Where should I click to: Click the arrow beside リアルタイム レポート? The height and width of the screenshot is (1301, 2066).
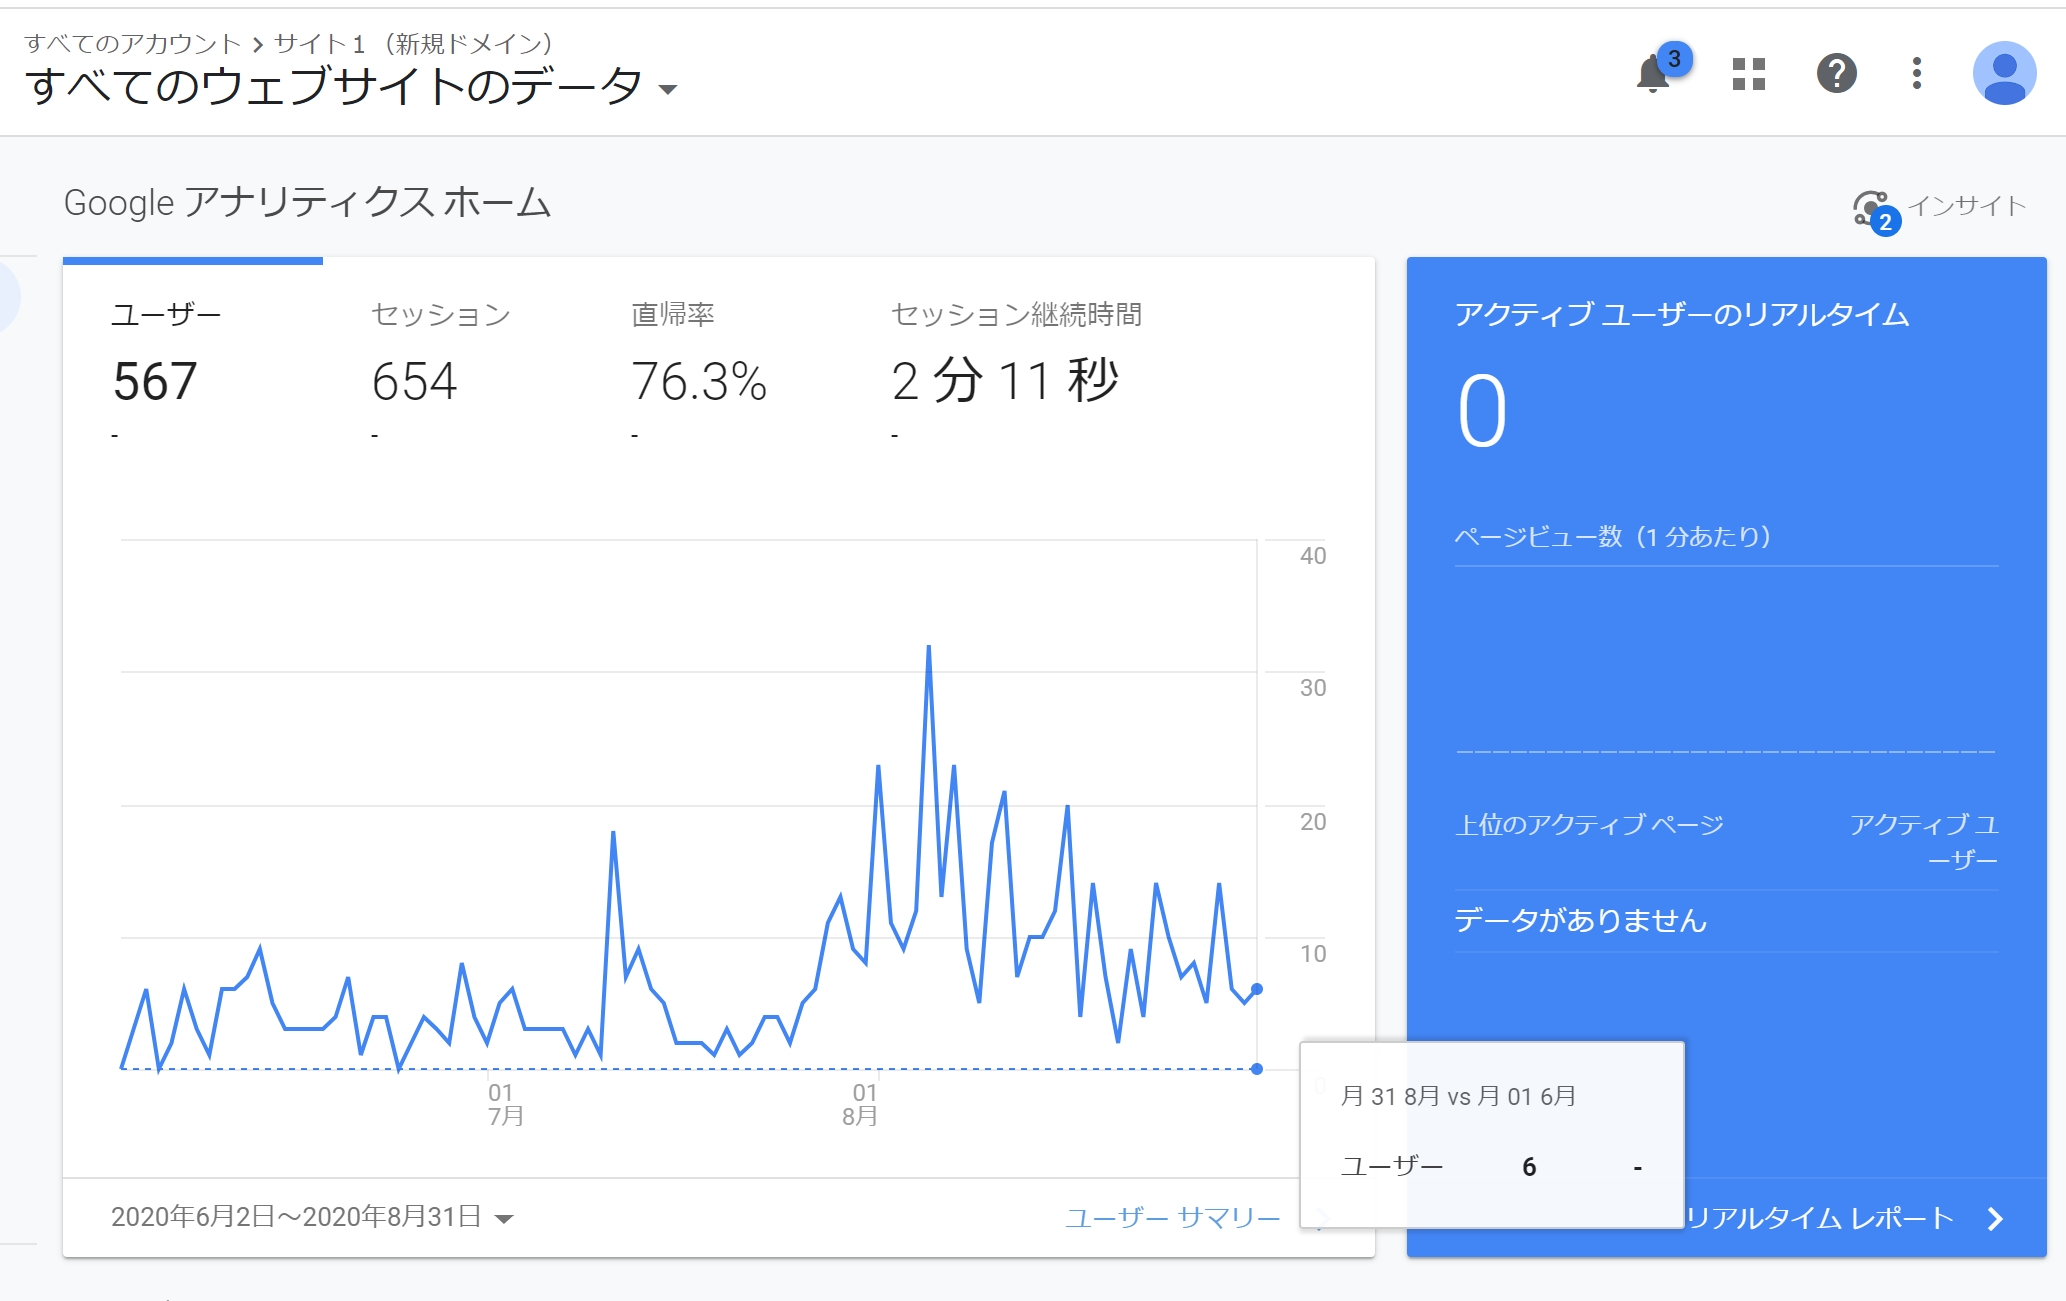[1995, 1218]
